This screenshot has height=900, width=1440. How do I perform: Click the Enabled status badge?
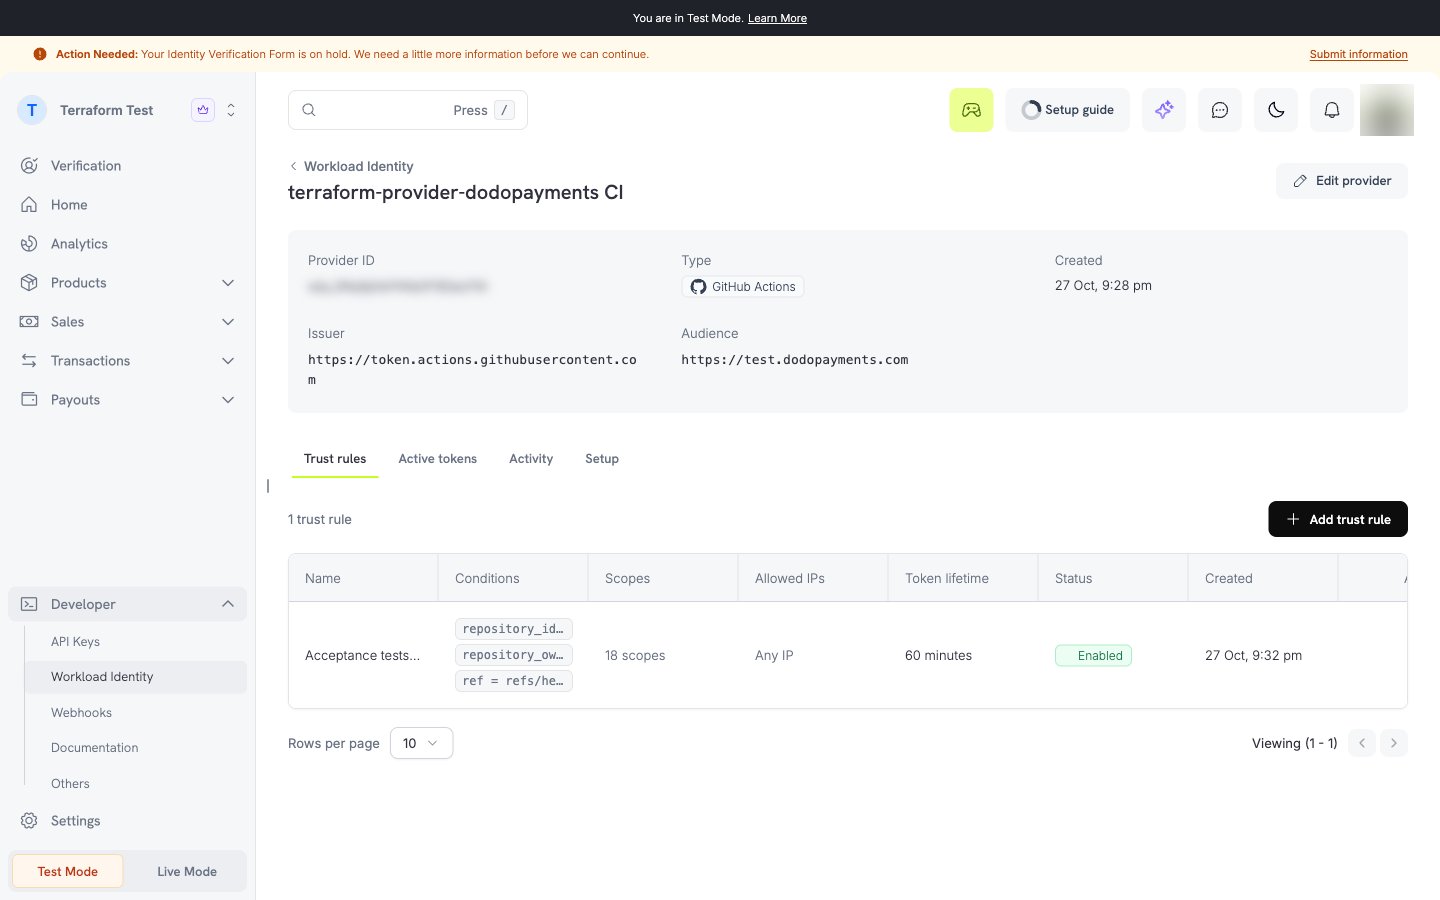pos(1093,655)
